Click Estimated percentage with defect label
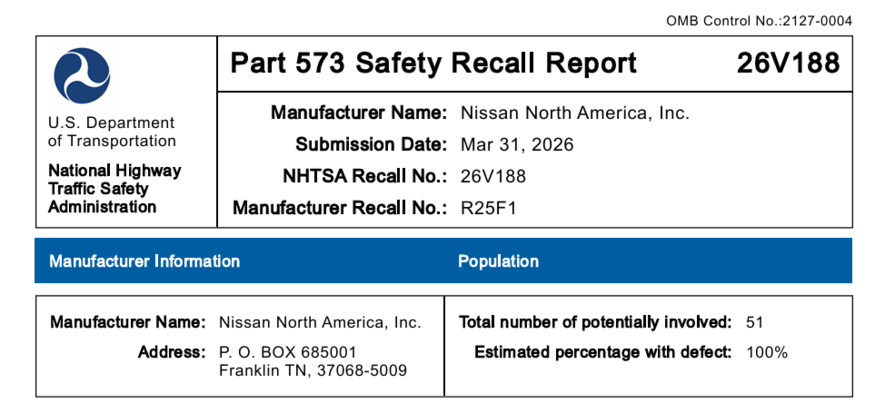This screenshot has width=875, height=403. pyautogui.click(x=602, y=352)
